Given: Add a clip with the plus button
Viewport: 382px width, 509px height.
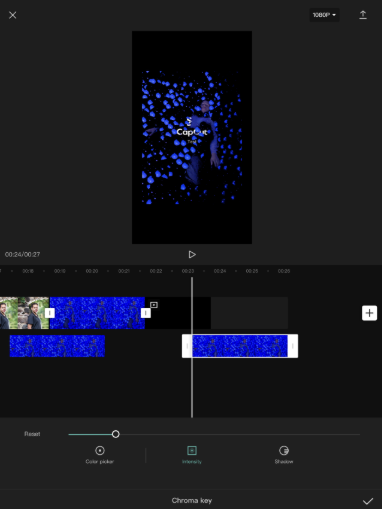Looking at the screenshot, I should 369,313.
